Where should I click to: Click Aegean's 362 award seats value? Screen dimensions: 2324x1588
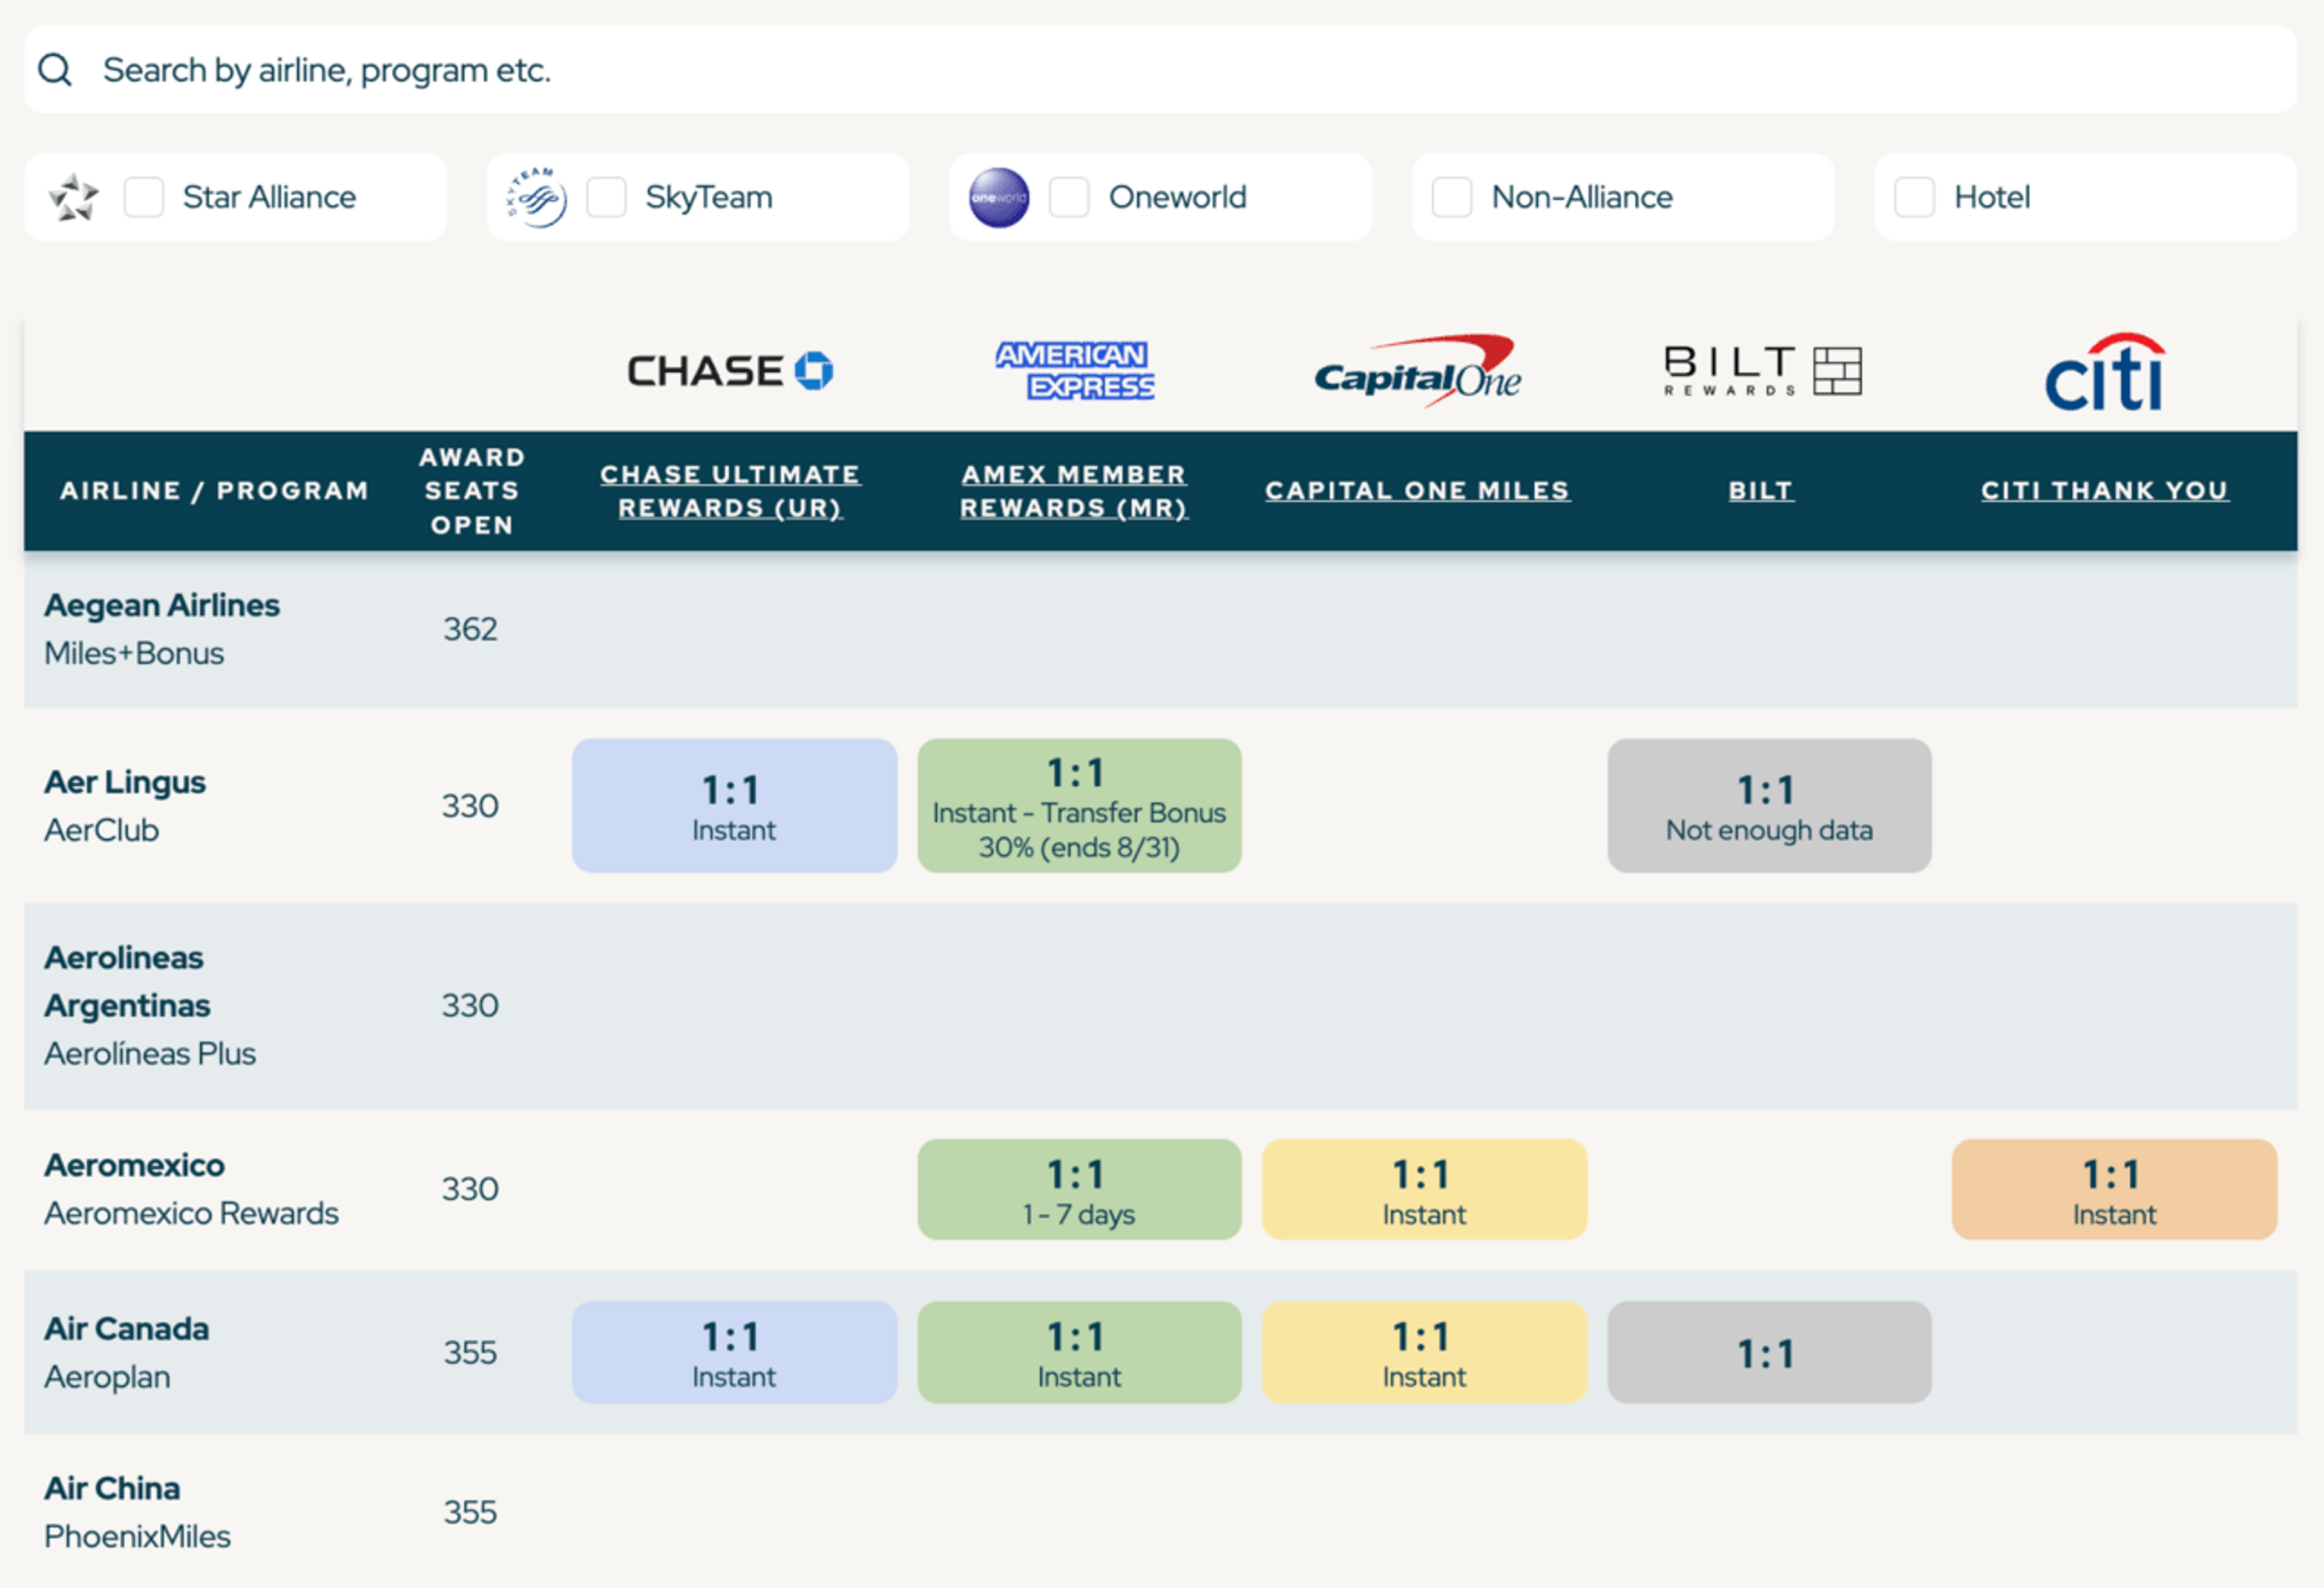pos(470,629)
